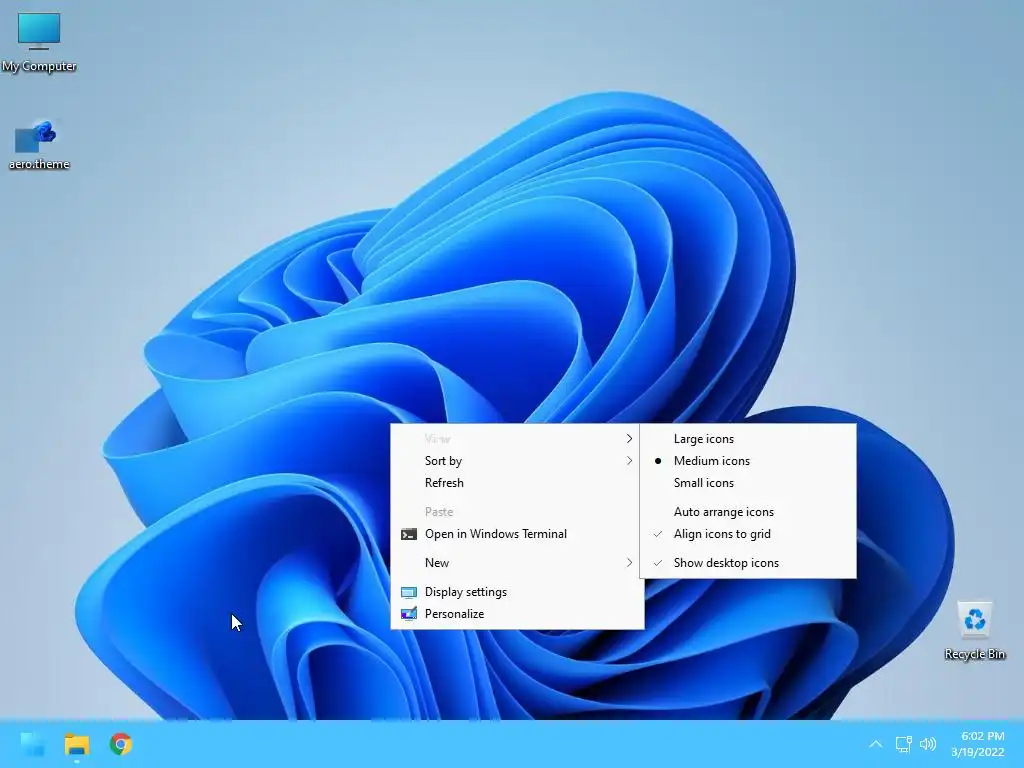Open the clock showing 6:02 PM
The image size is (1024, 768).
pyautogui.click(x=978, y=744)
